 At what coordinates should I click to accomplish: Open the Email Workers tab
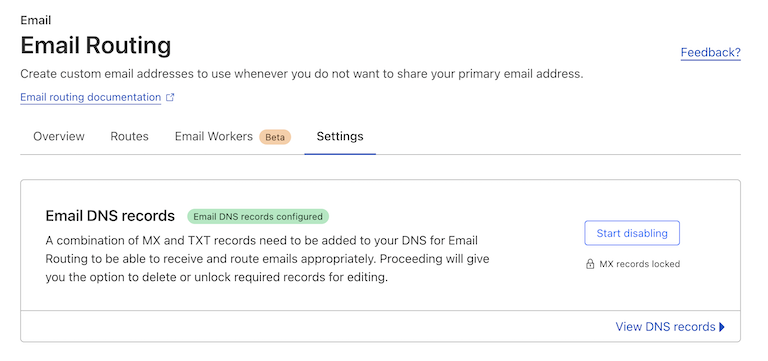click(x=214, y=136)
